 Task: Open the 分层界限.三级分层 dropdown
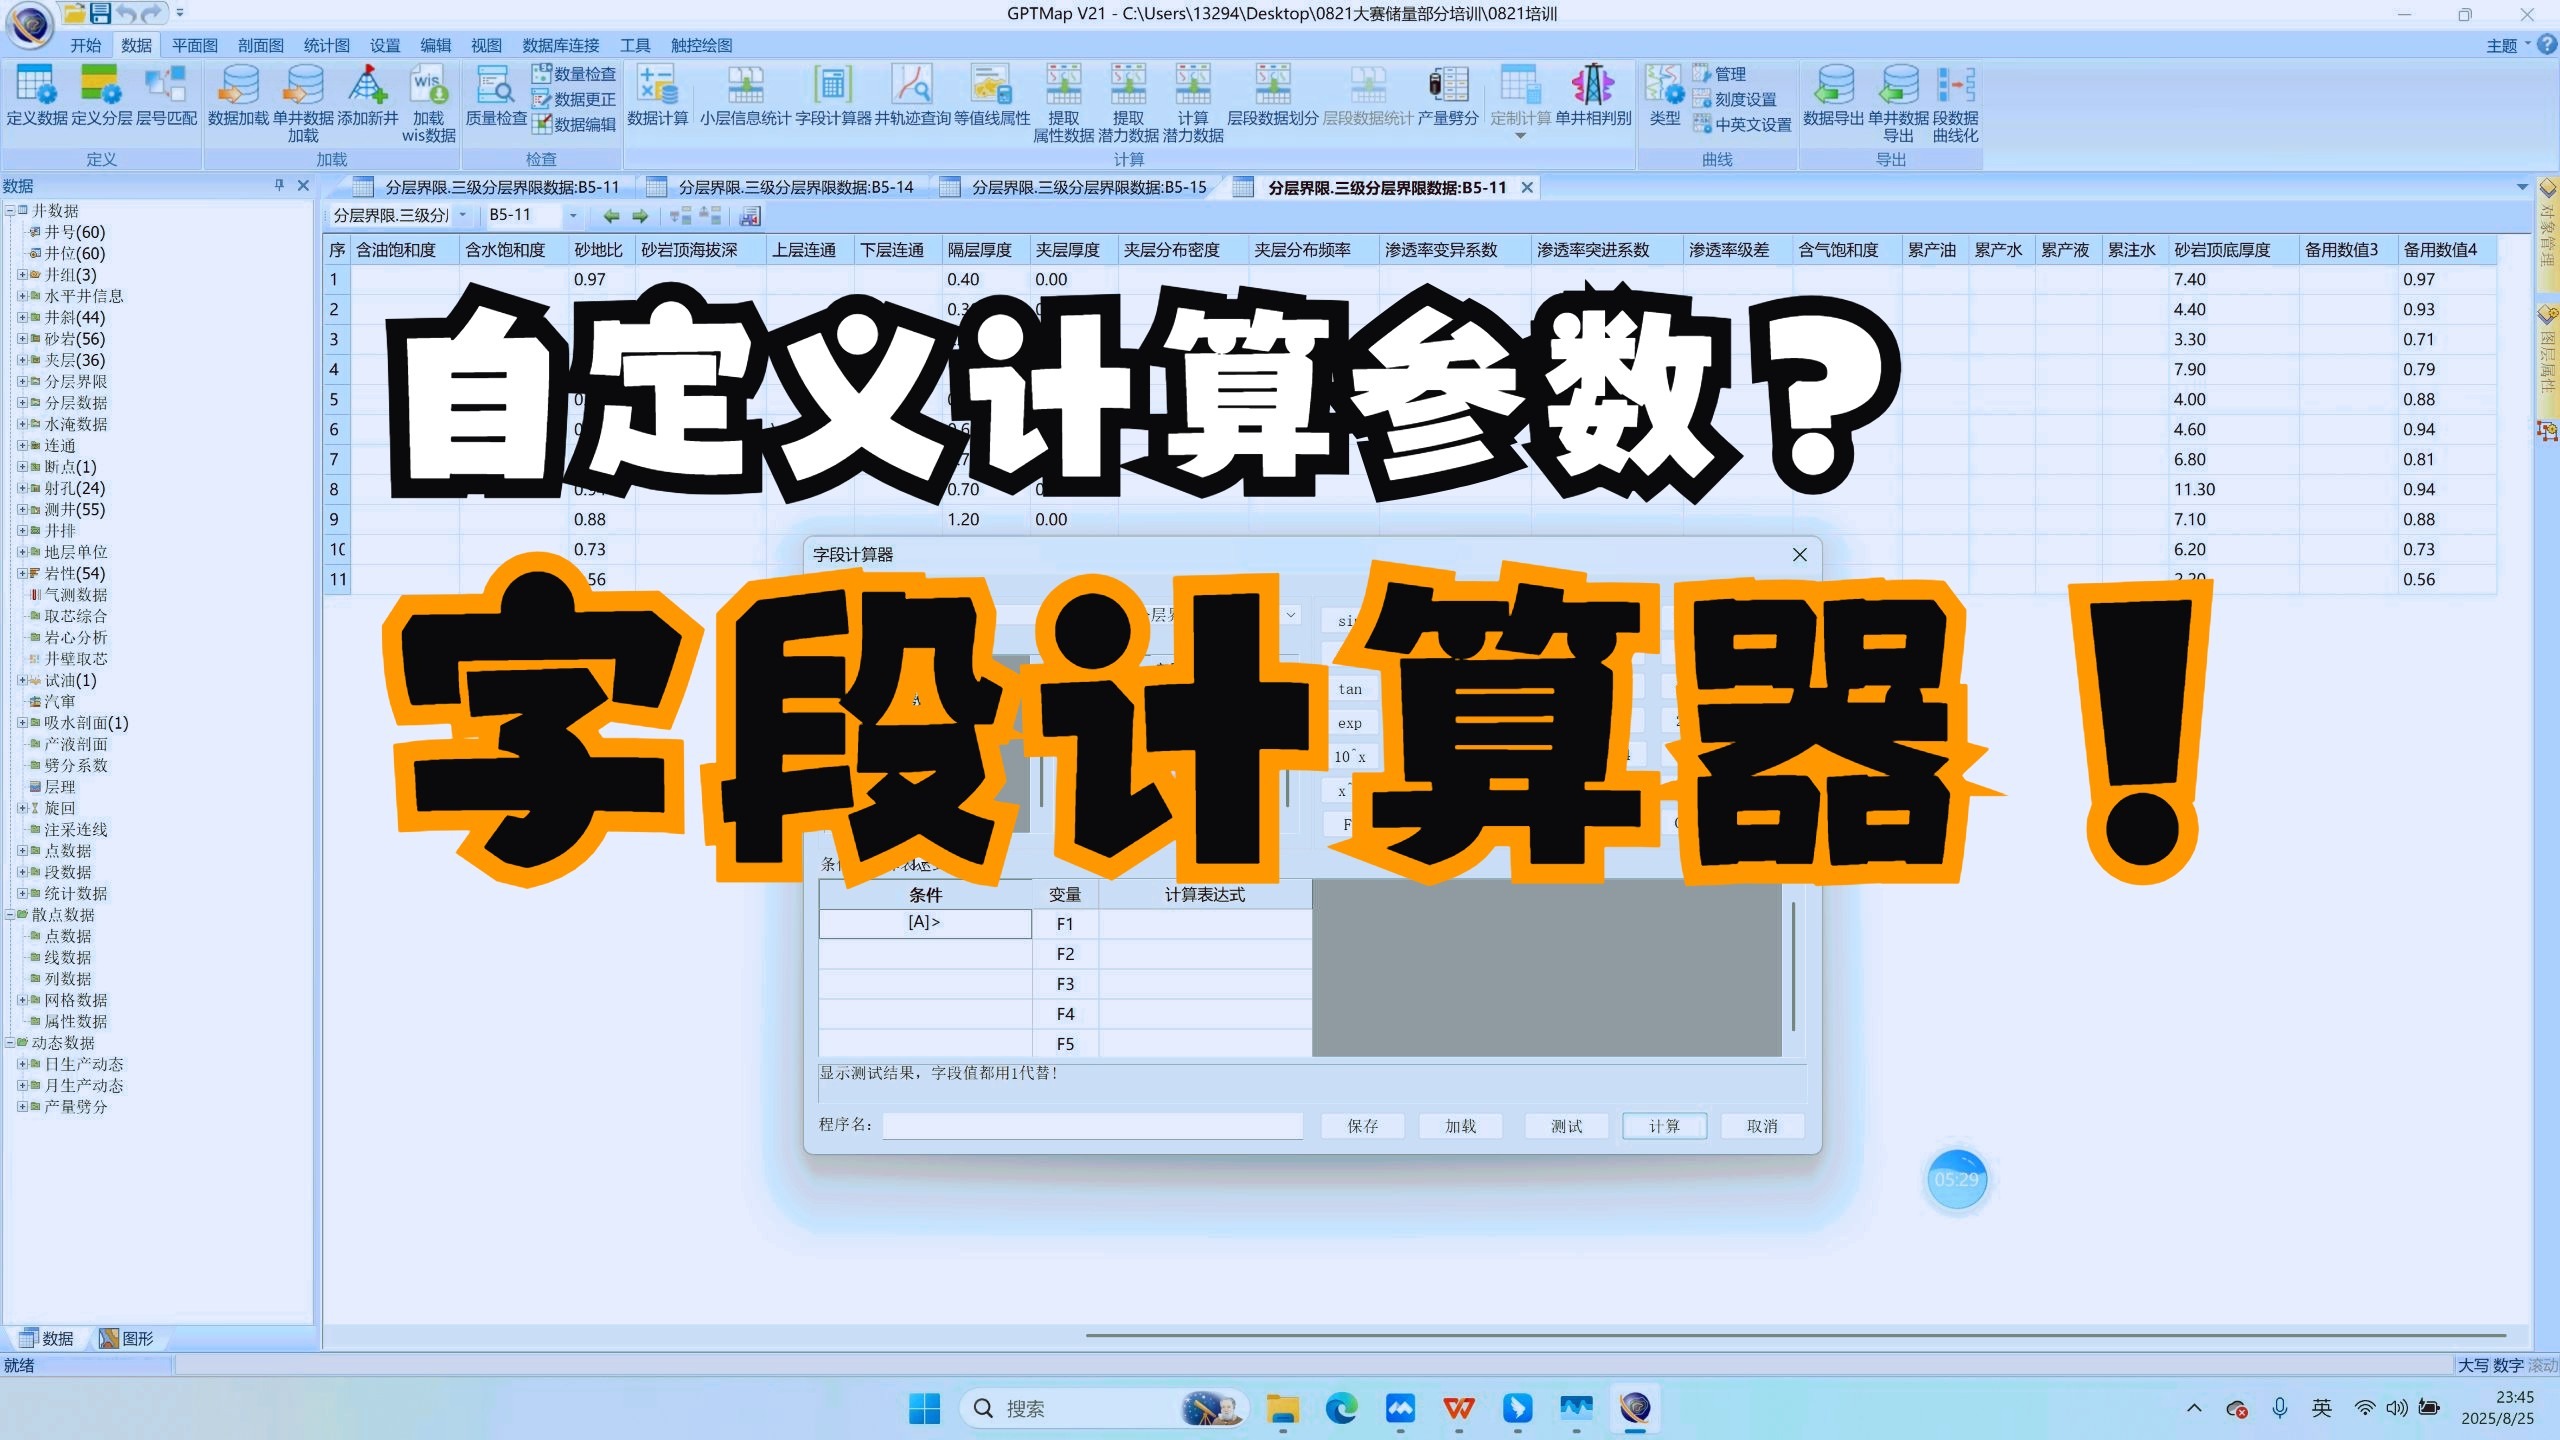(x=463, y=215)
